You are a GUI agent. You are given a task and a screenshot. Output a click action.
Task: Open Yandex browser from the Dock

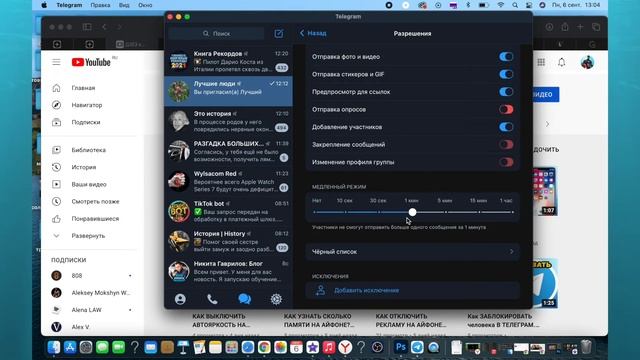[x=345, y=347]
